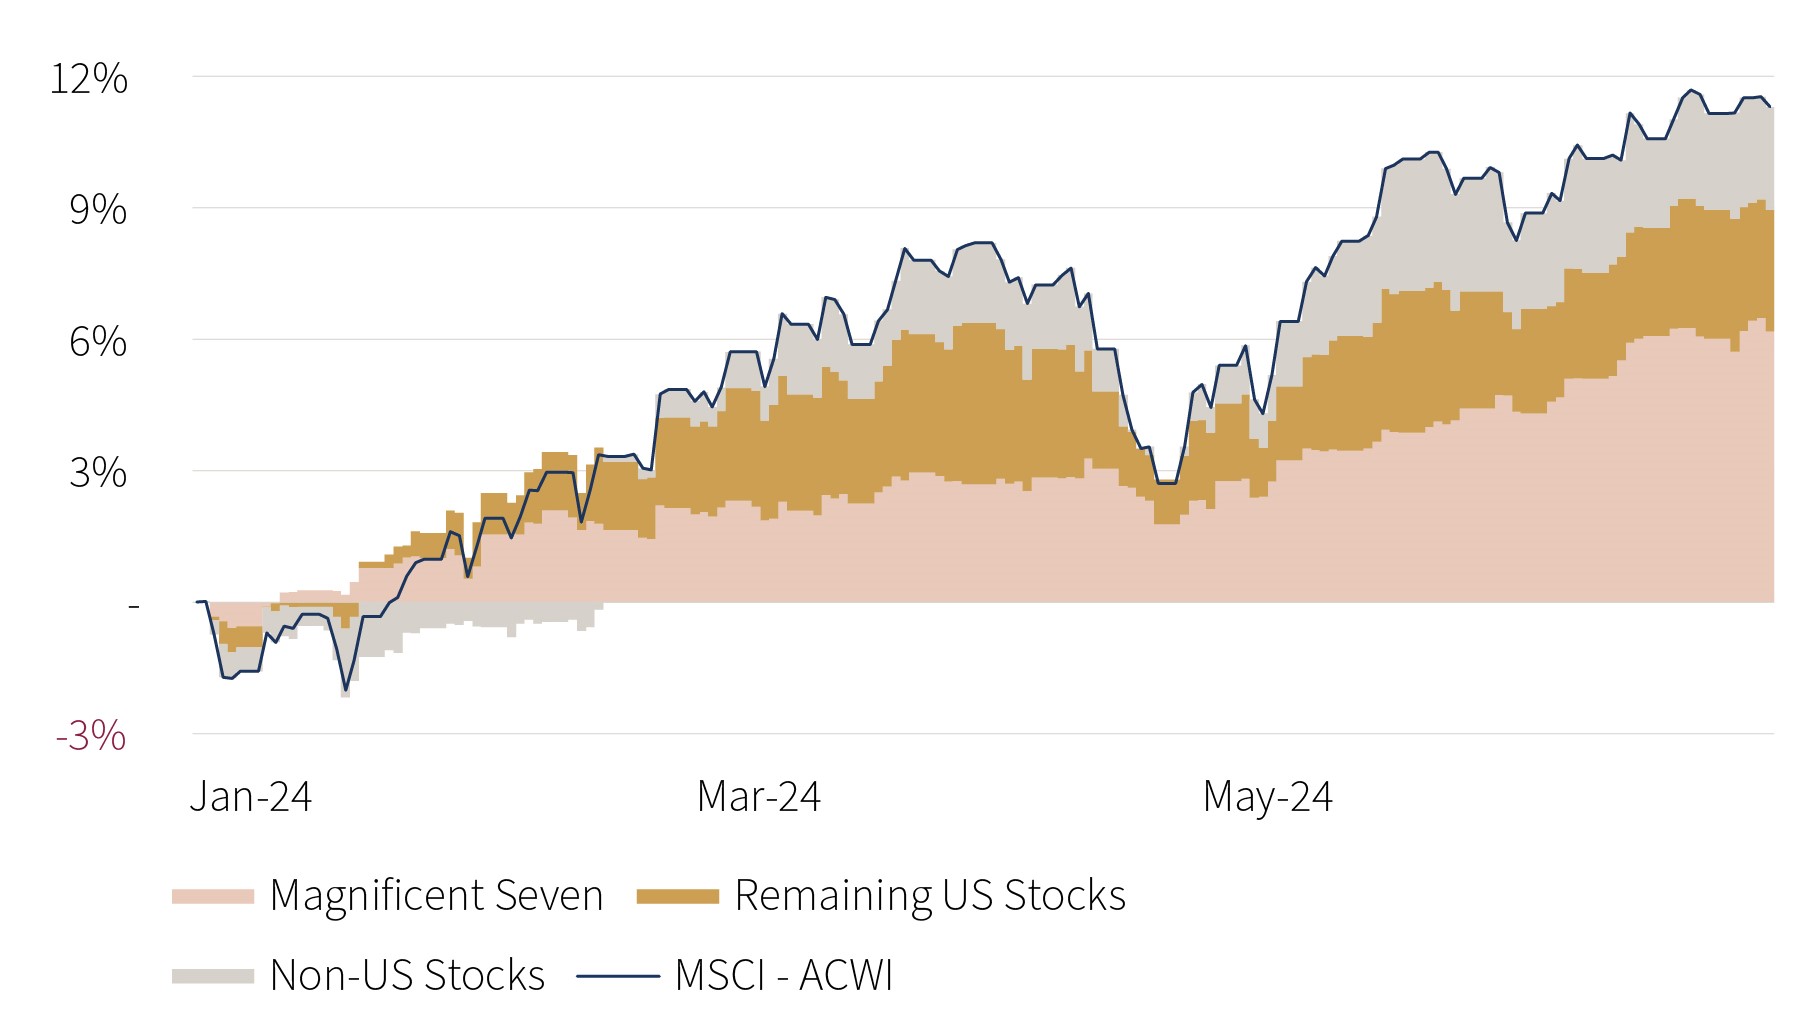Select the Remaining US Stocks legend label
This screenshot has height=1020, width=1817.
point(930,895)
